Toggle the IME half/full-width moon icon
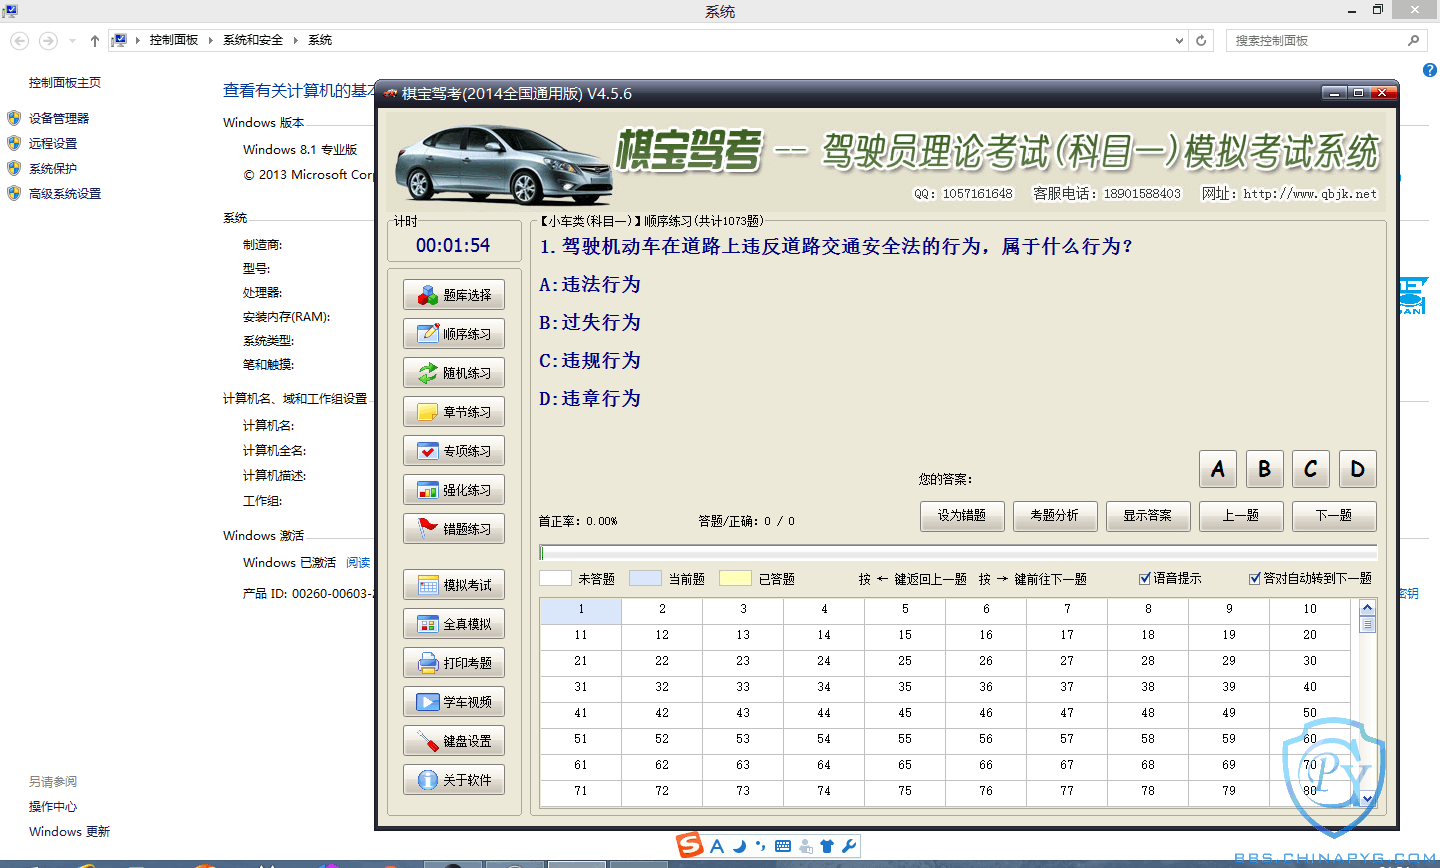This screenshot has height=868, width=1440. [x=739, y=846]
